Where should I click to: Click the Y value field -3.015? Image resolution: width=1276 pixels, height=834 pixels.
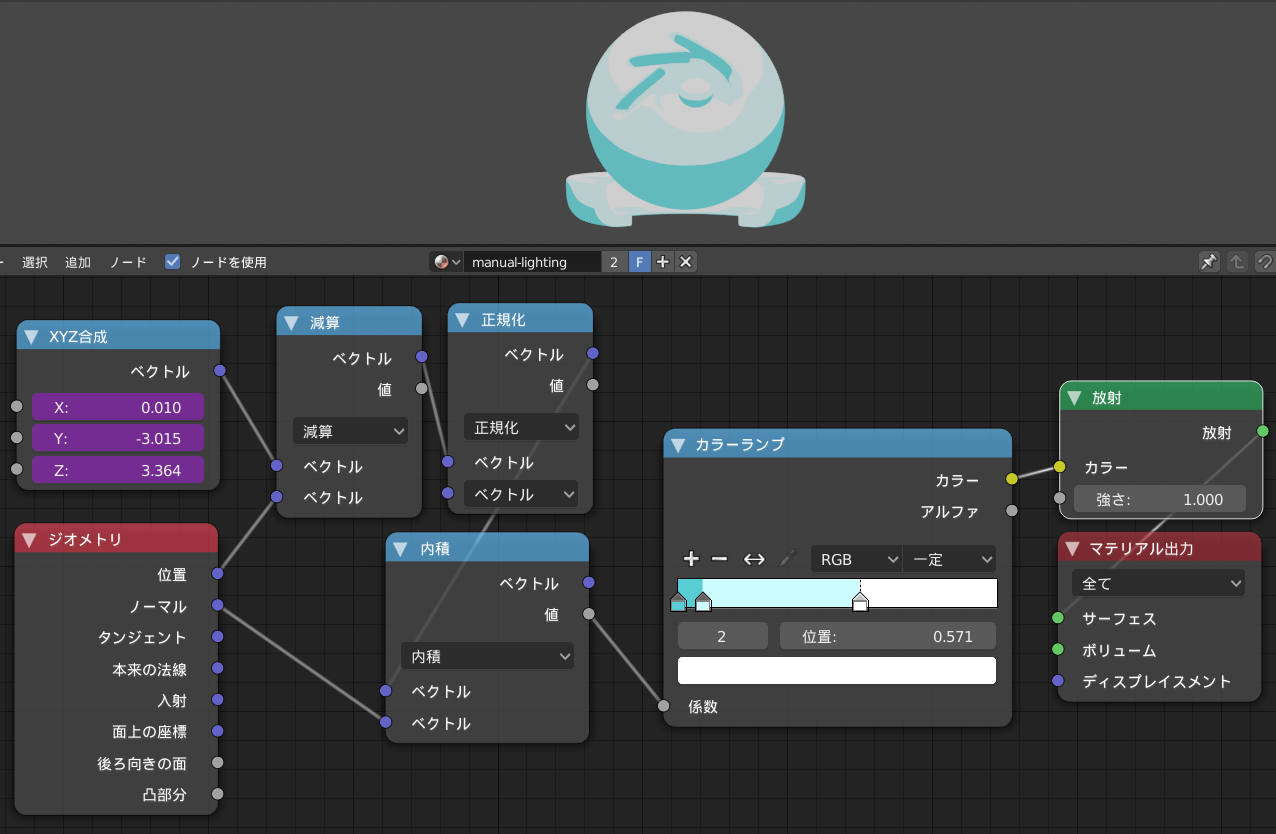[118, 438]
